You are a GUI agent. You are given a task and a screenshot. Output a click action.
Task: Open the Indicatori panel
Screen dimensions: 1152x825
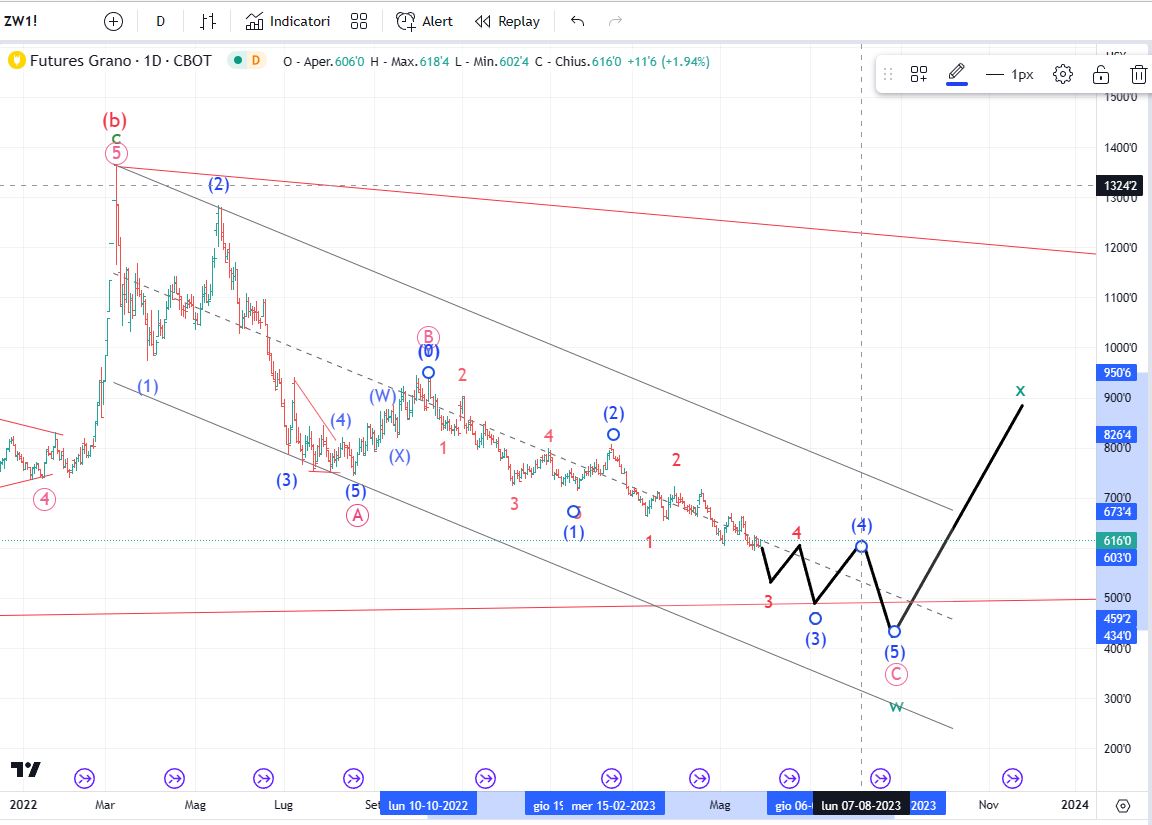click(x=287, y=21)
